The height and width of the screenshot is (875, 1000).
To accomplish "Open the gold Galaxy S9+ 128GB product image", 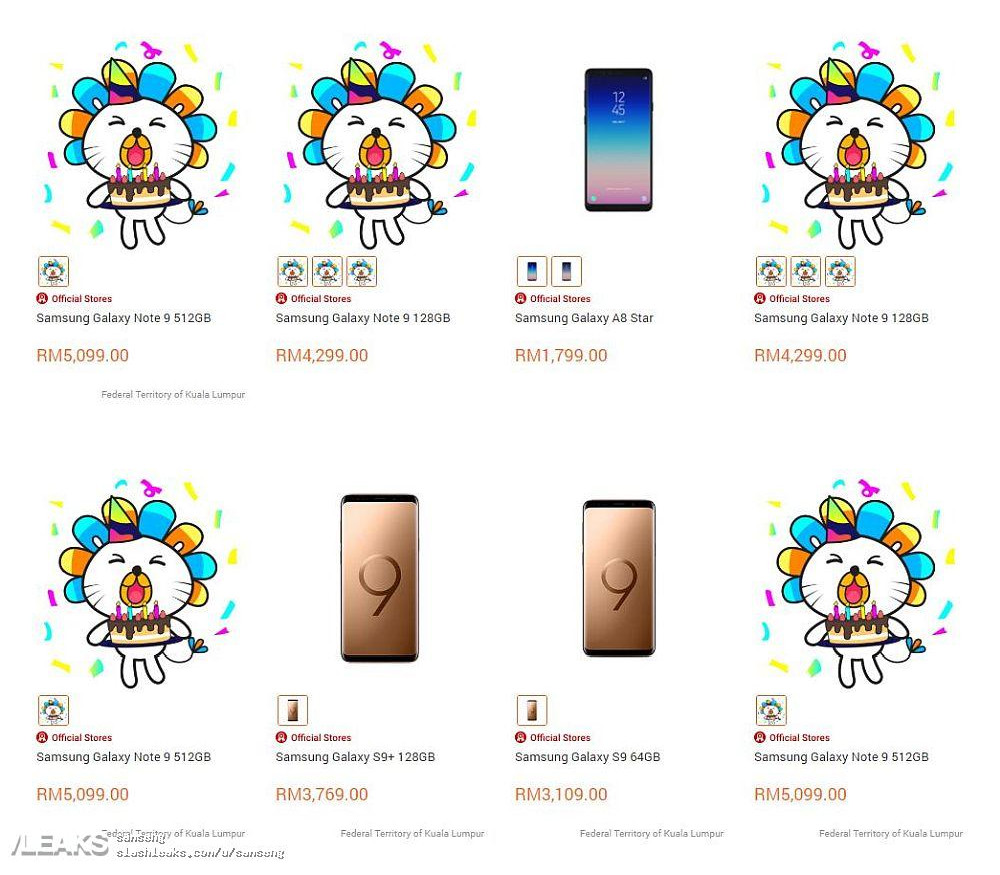I will click(379, 578).
